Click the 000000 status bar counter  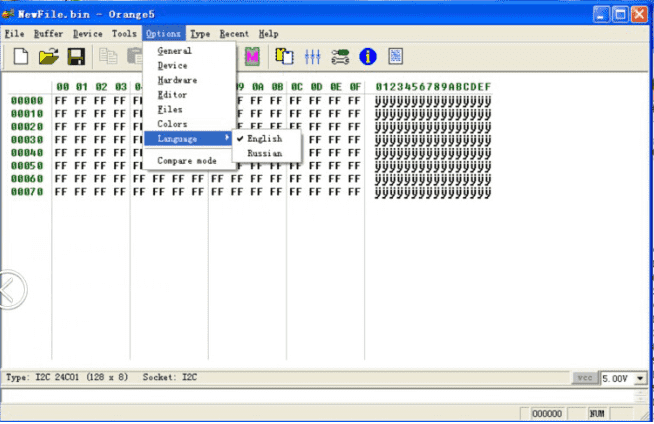(x=547, y=414)
